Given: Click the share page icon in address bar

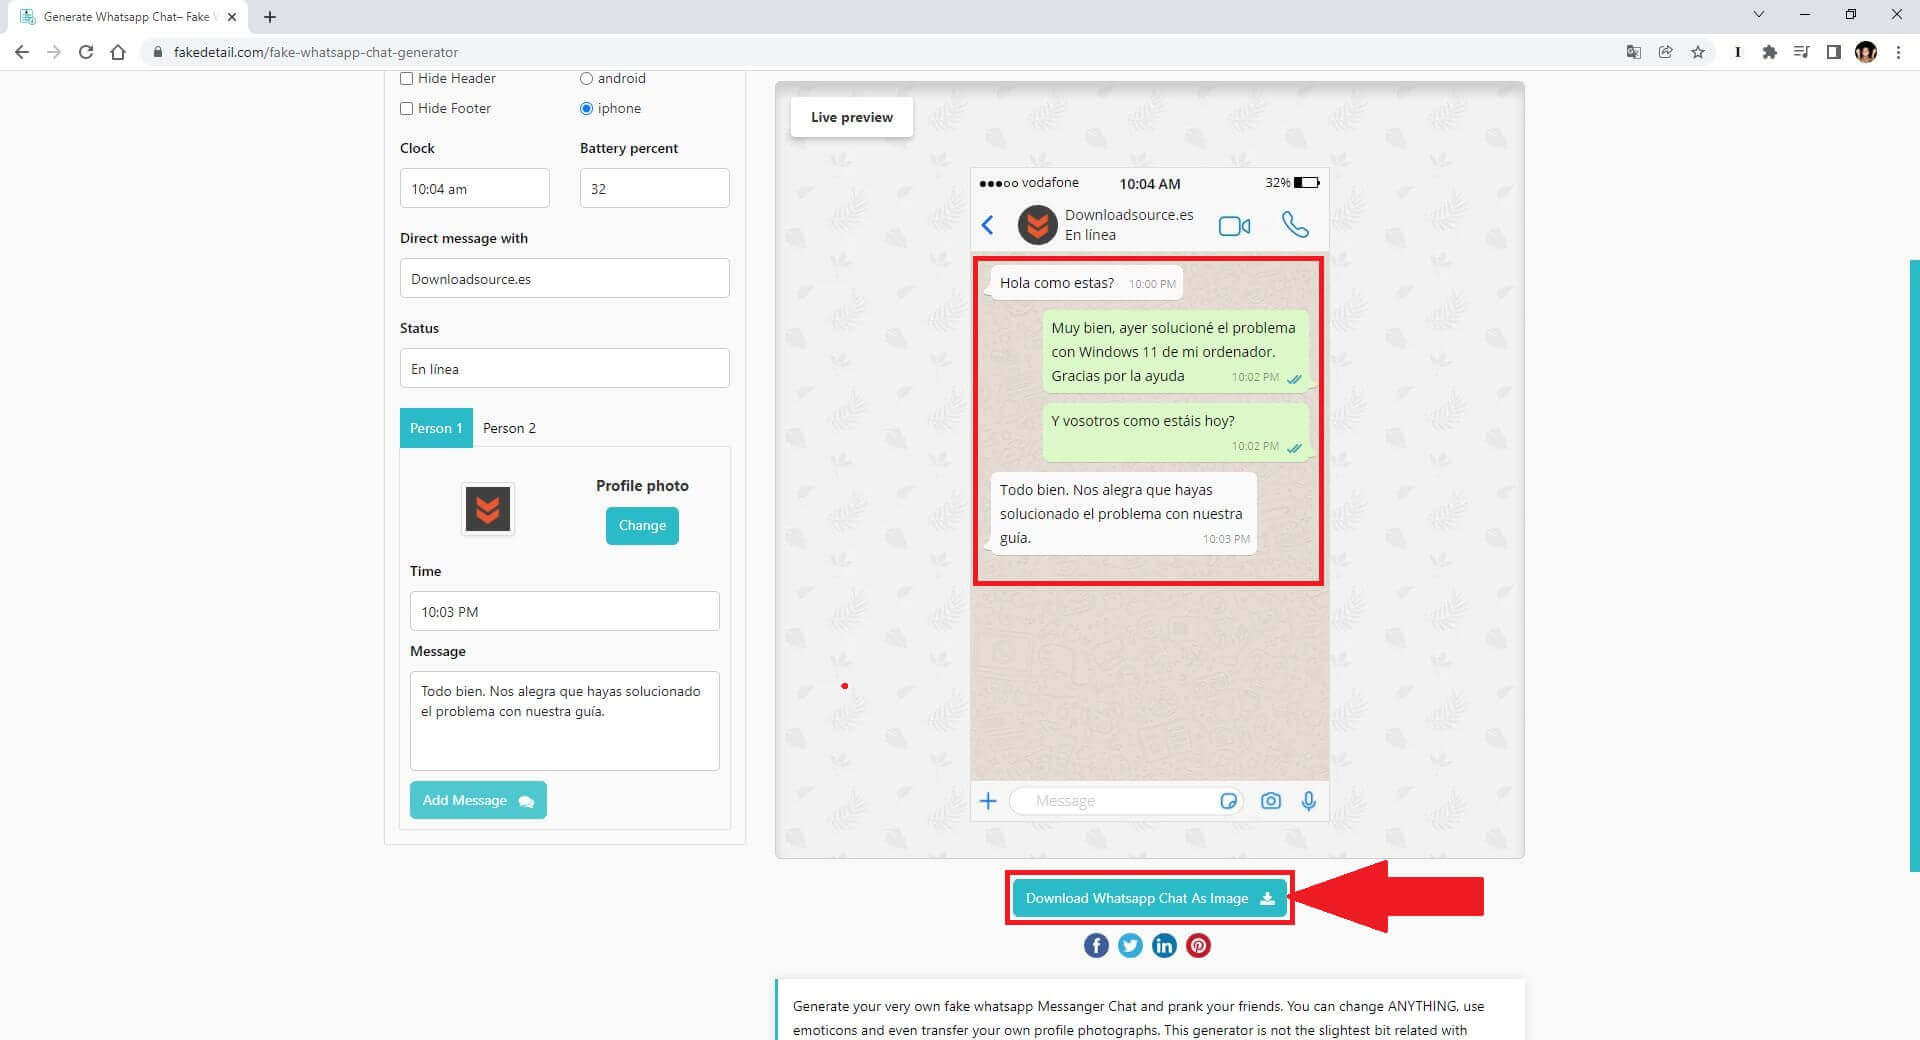Looking at the screenshot, I should point(1666,52).
